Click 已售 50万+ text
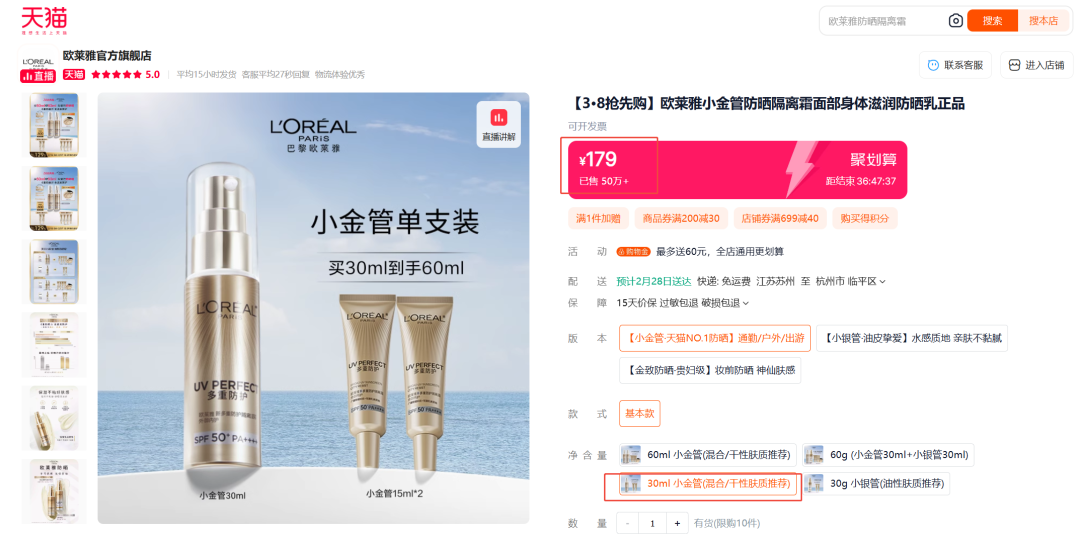The image size is (1080, 535). (x=604, y=182)
